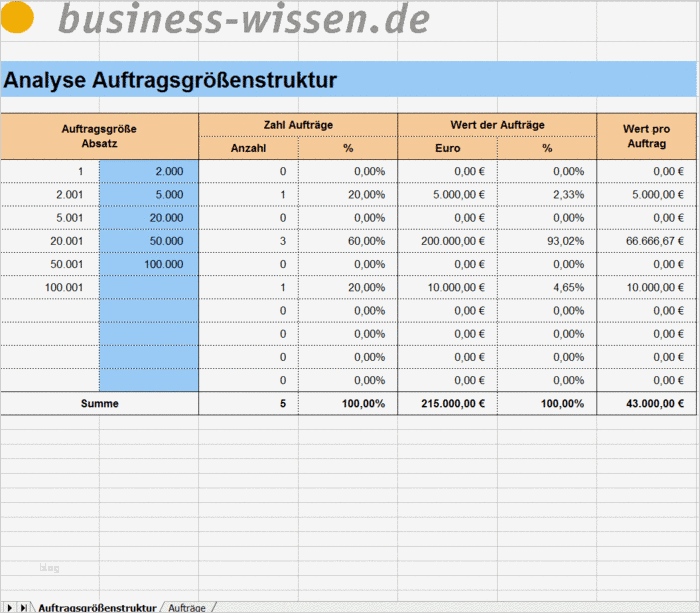The image size is (700, 613).
Task: Select the cell showing 4,65%
Action: 547,288
